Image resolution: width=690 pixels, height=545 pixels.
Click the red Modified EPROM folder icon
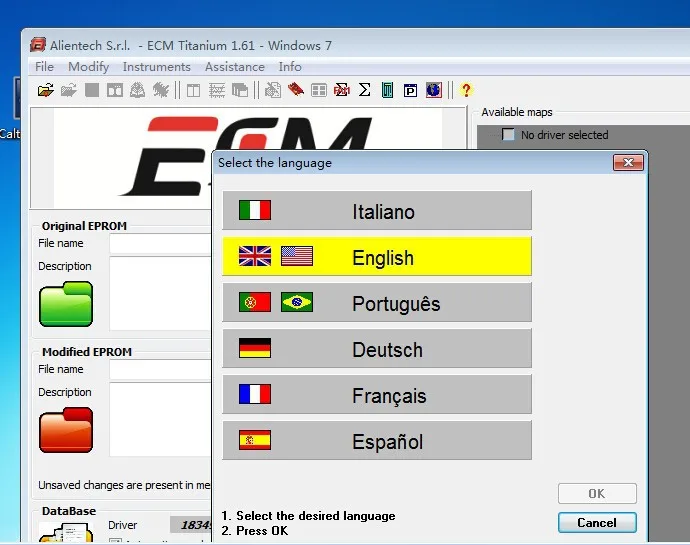(66, 430)
